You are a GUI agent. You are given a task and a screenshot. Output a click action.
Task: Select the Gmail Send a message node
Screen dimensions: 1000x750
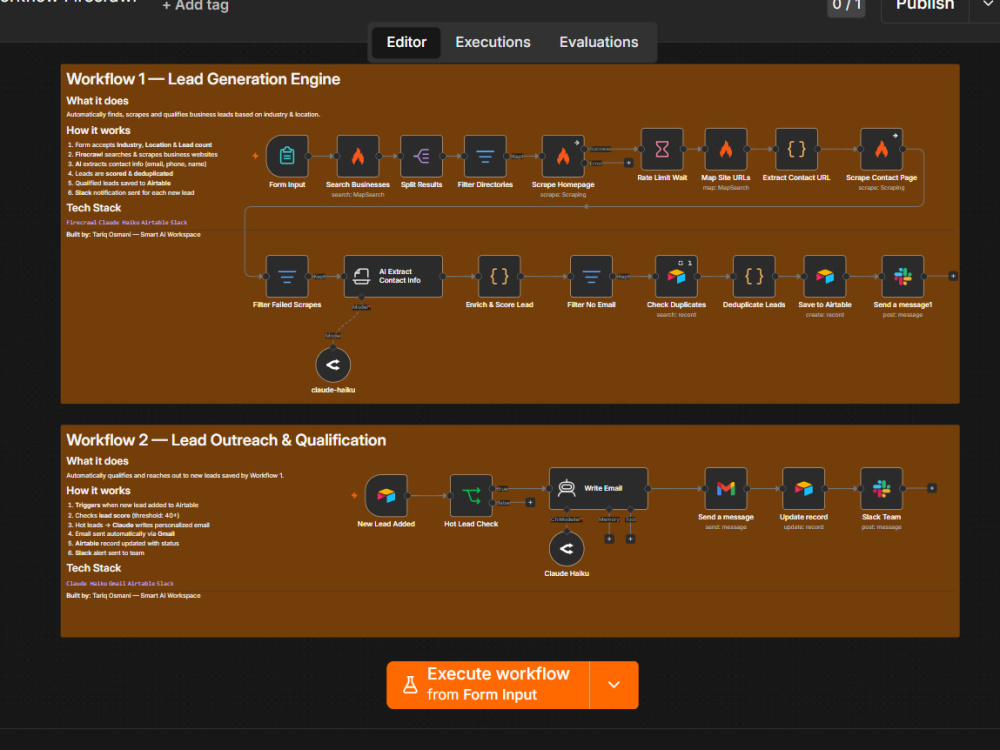726,489
